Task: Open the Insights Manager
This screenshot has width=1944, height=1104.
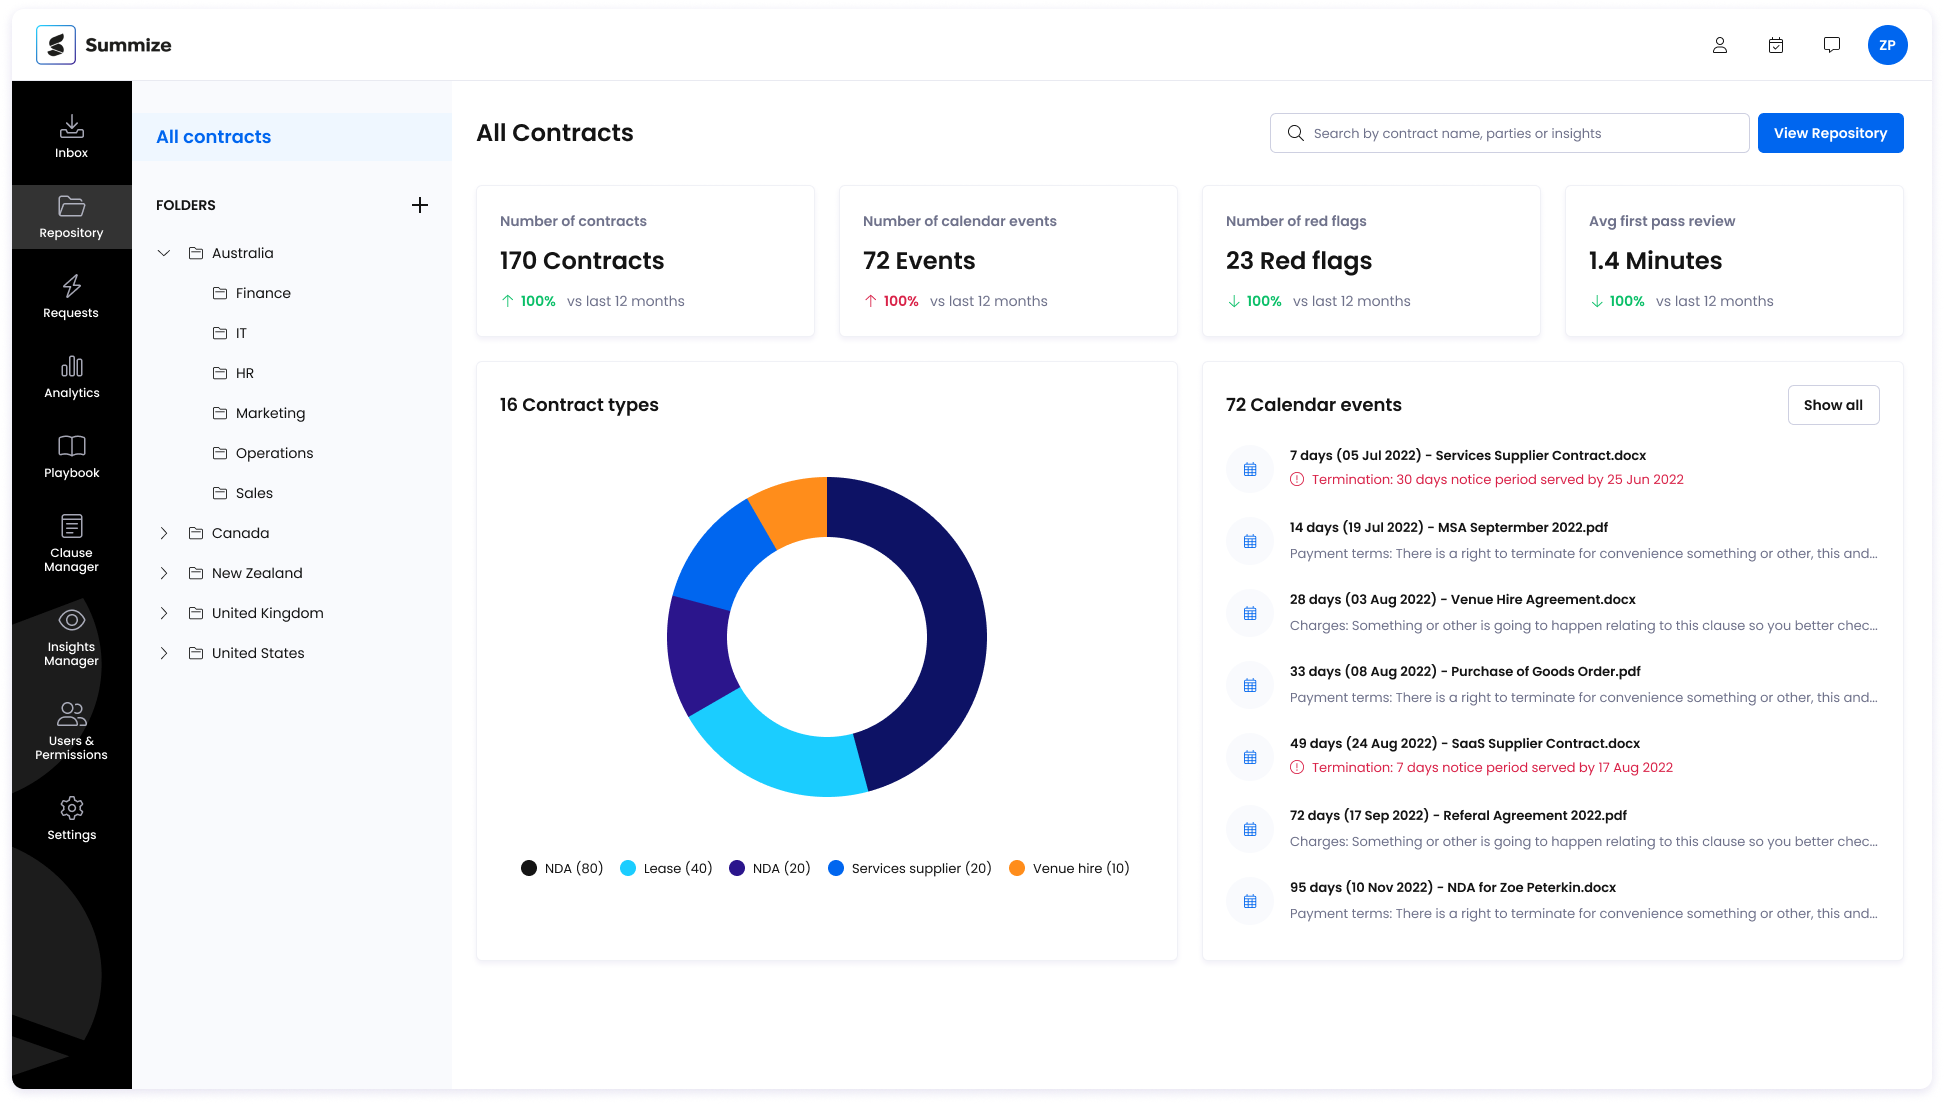Action: (71, 637)
